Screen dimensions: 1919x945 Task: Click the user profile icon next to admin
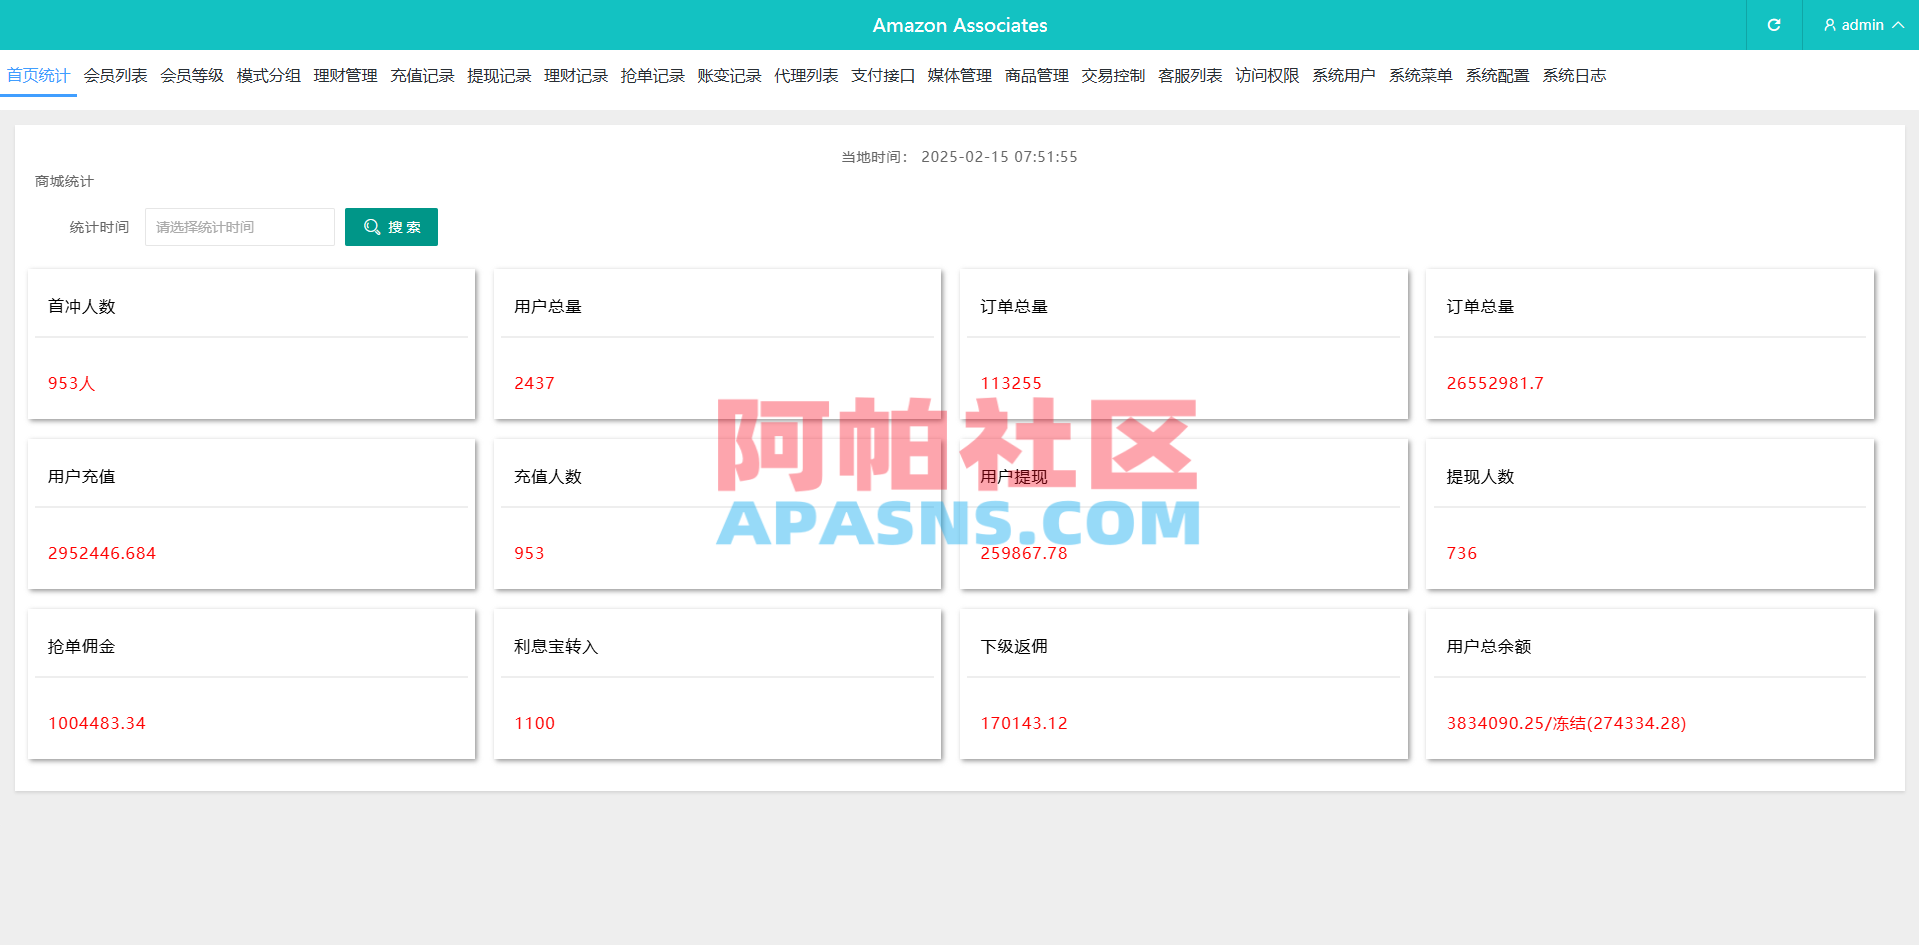(1828, 25)
